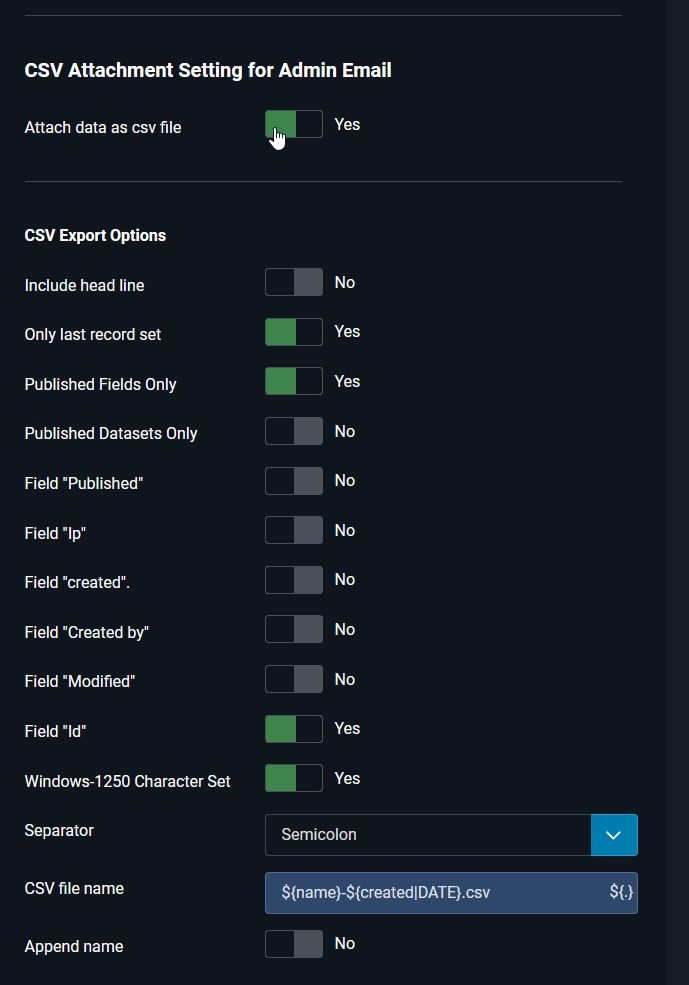Click the Attach data as csv file label
This screenshot has height=985, width=689.
pyautogui.click(x=103, y=128)
